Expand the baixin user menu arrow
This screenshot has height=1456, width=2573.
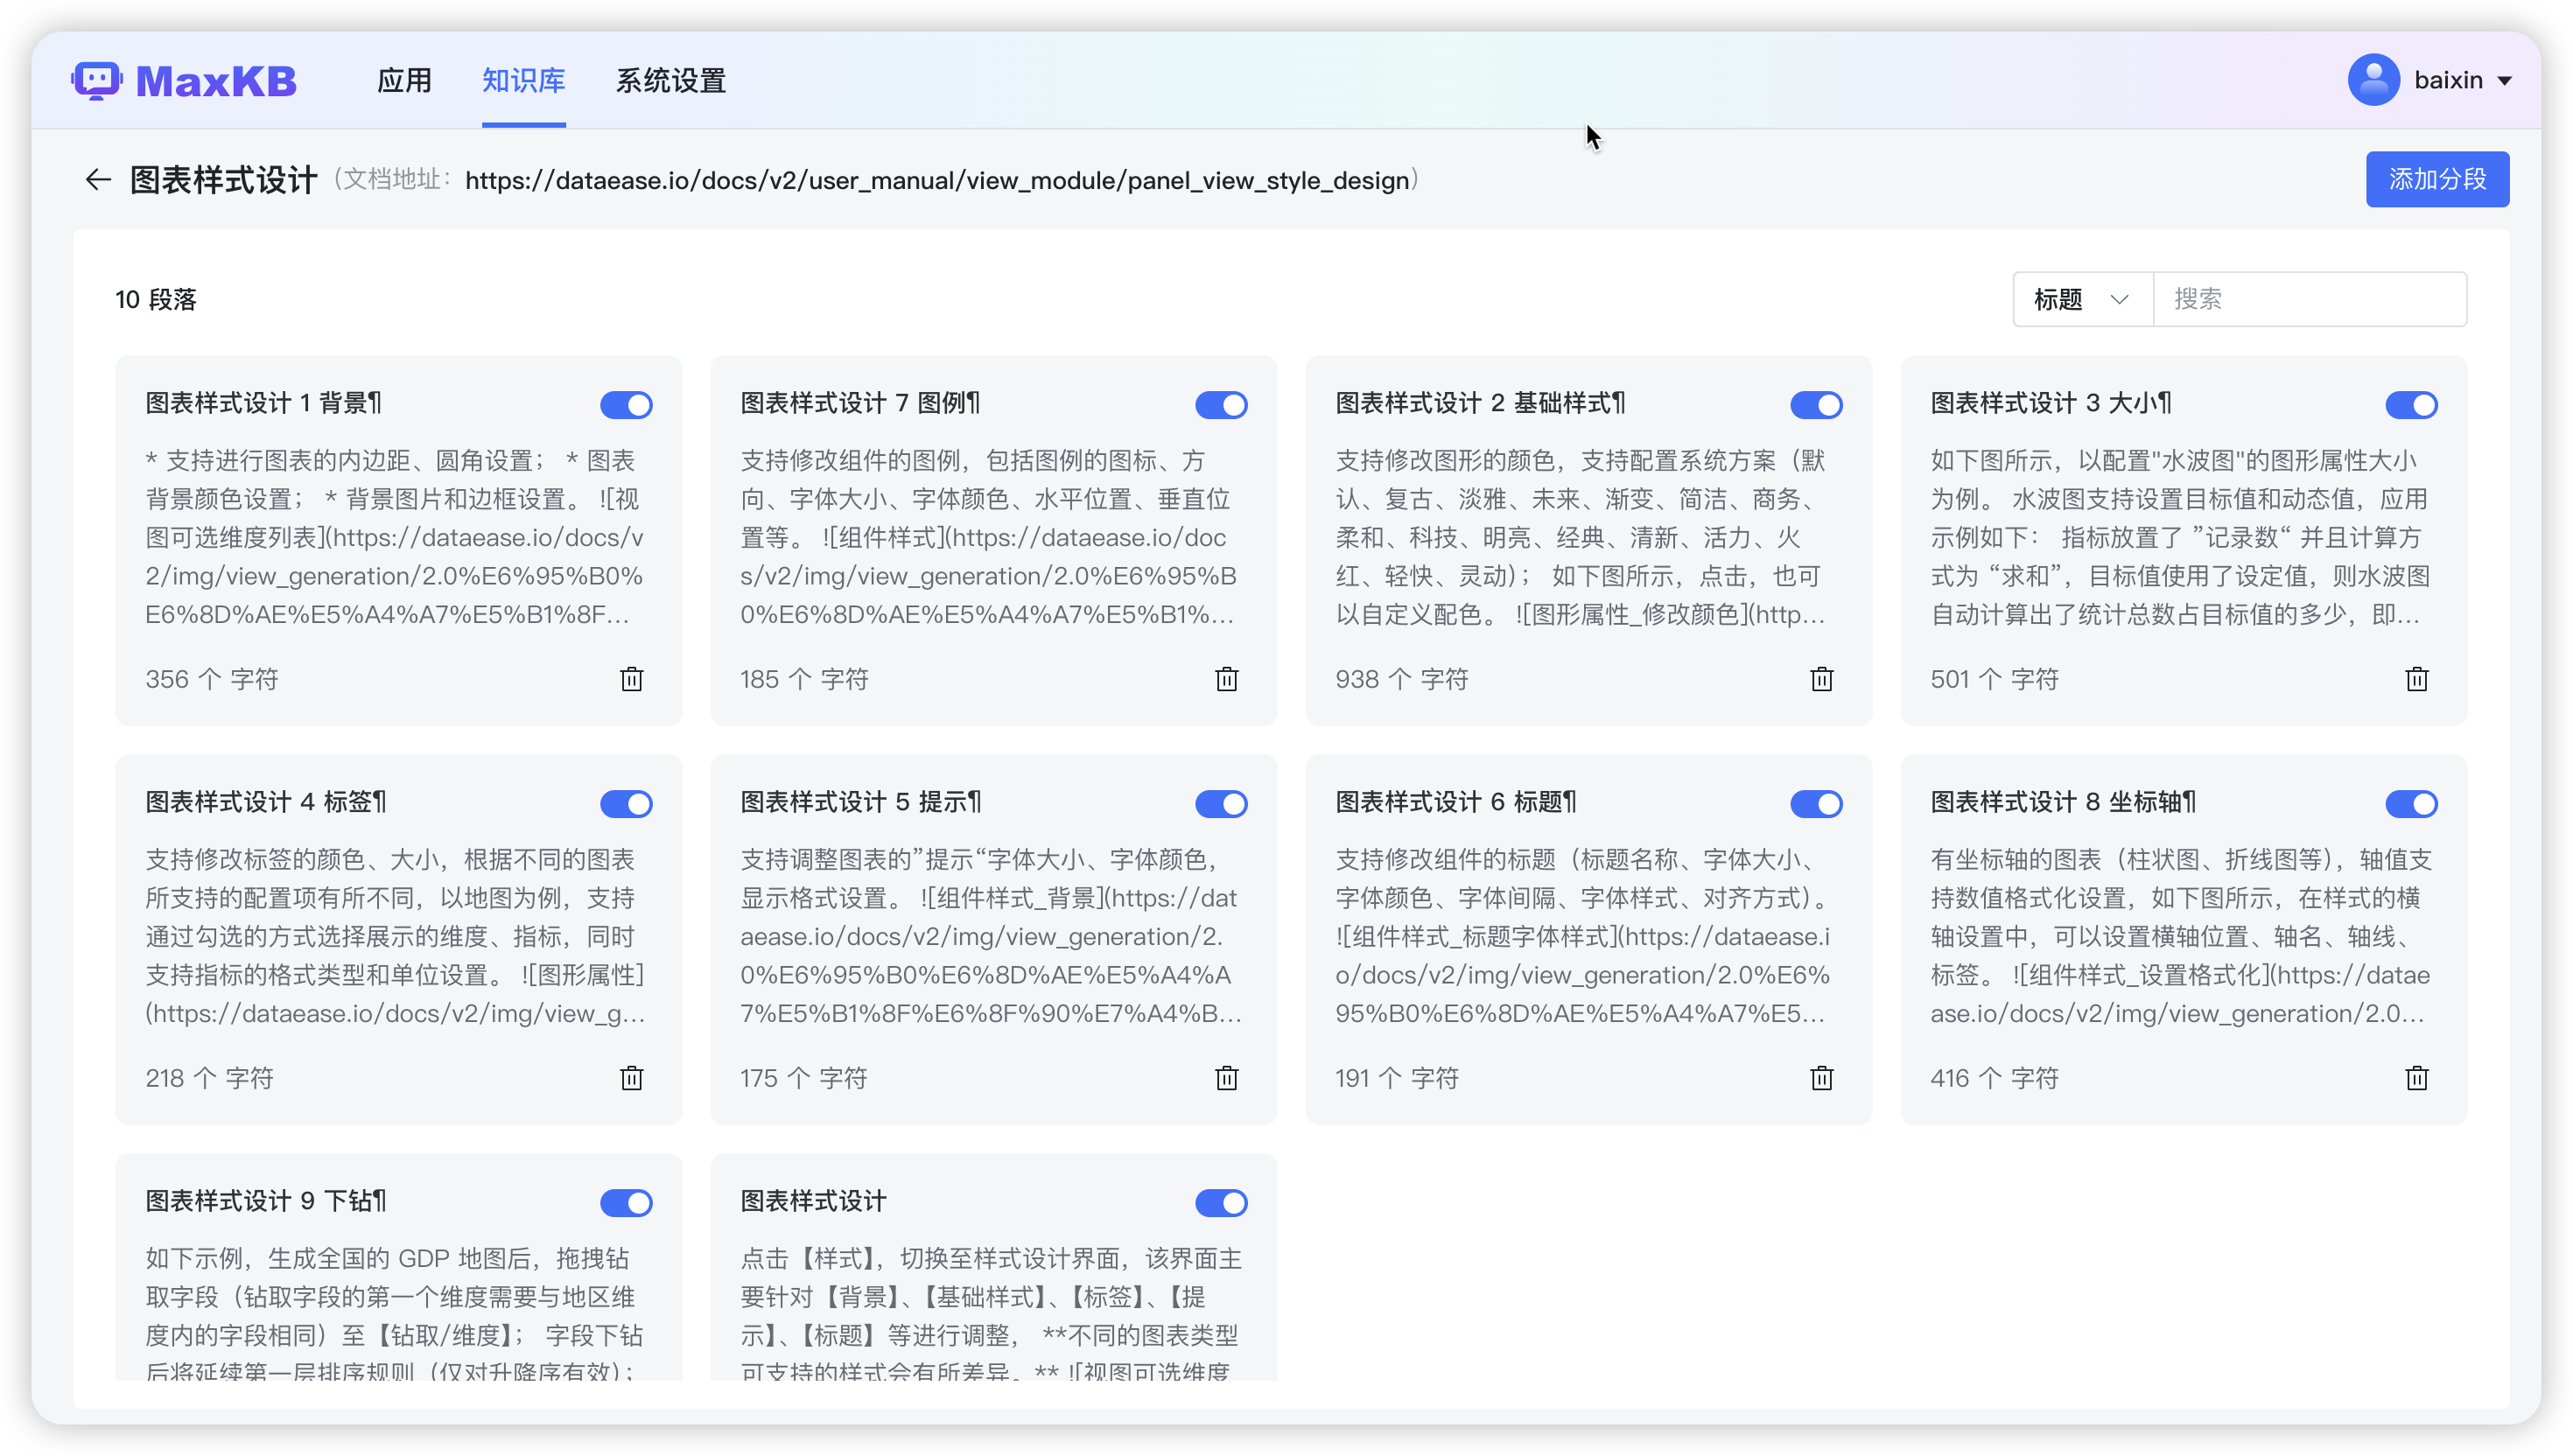tap(2505, 81)
